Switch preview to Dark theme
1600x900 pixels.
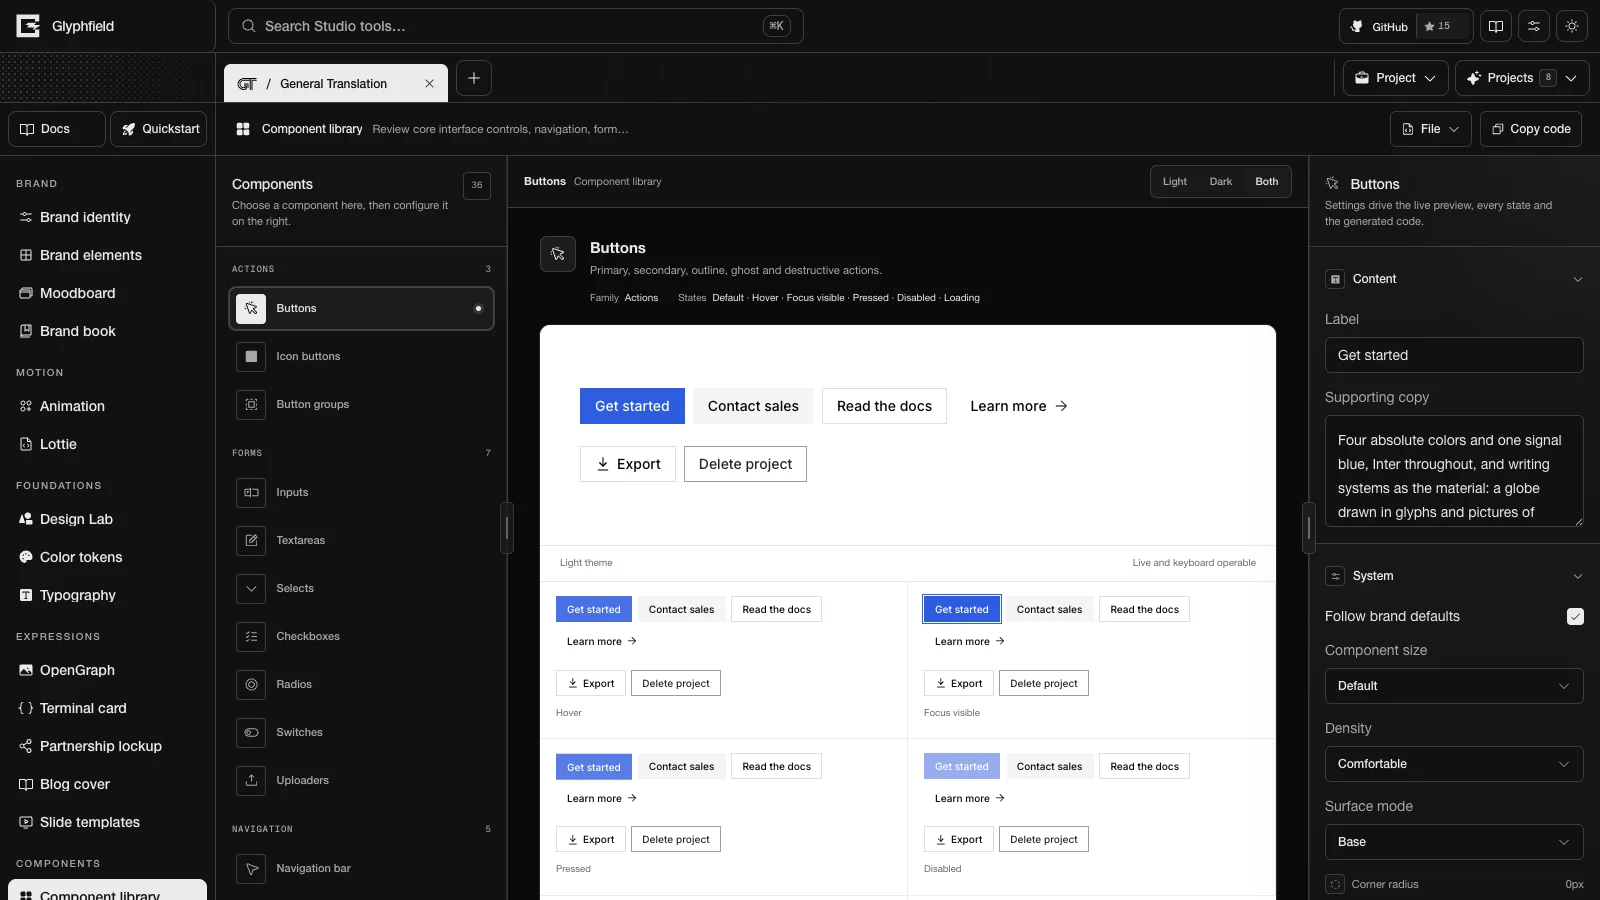1221,181
